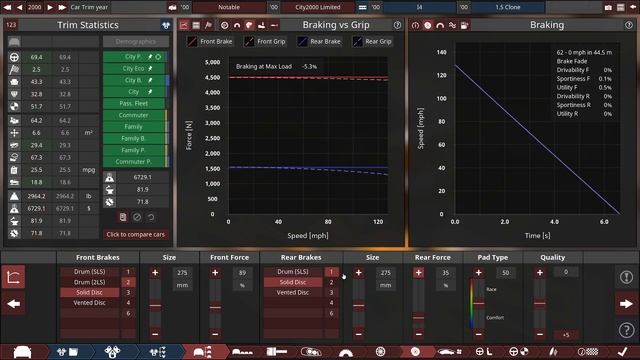Image resolution: width=640 pixels, height=360 pixels.
Task: Go back with the left arrow button
Action: tap(13, 304)
